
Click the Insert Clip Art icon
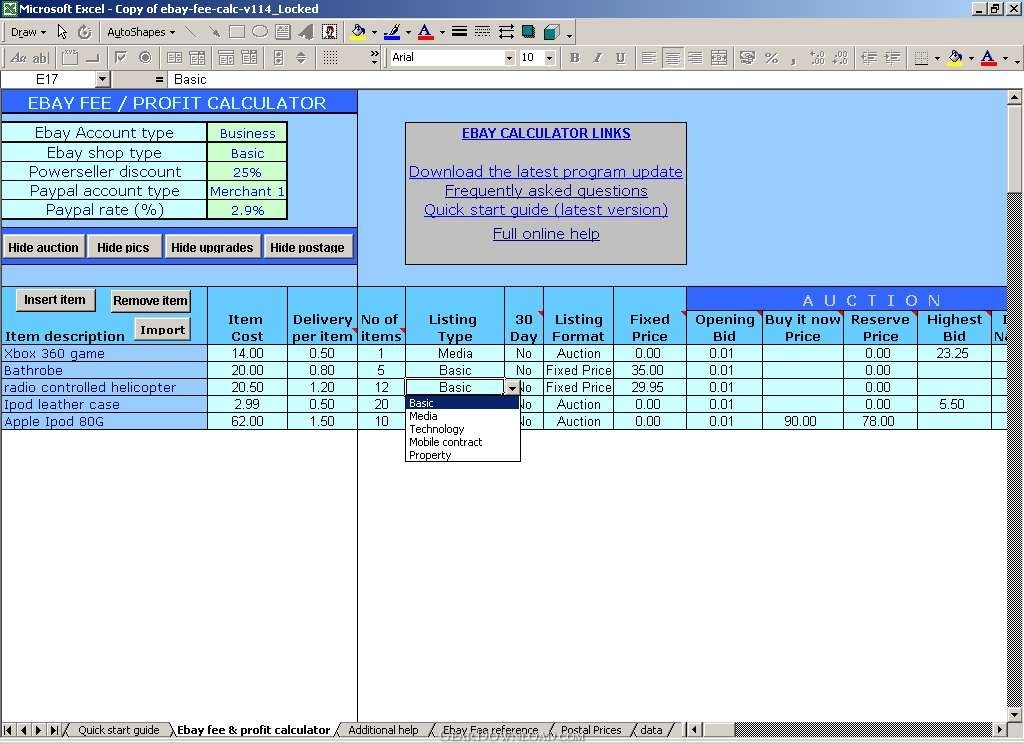329,32
